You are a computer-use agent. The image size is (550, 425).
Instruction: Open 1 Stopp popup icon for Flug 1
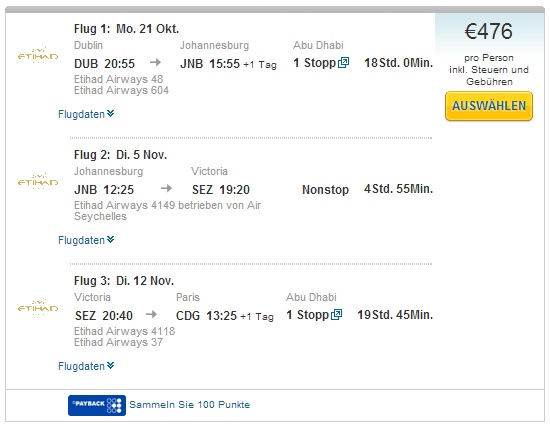click(343, 63)
